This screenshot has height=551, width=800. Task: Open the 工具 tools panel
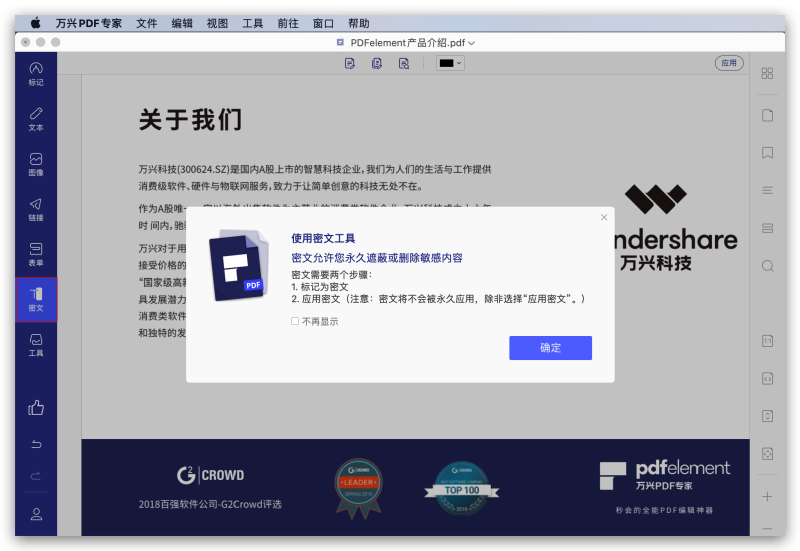coord(36,345)
